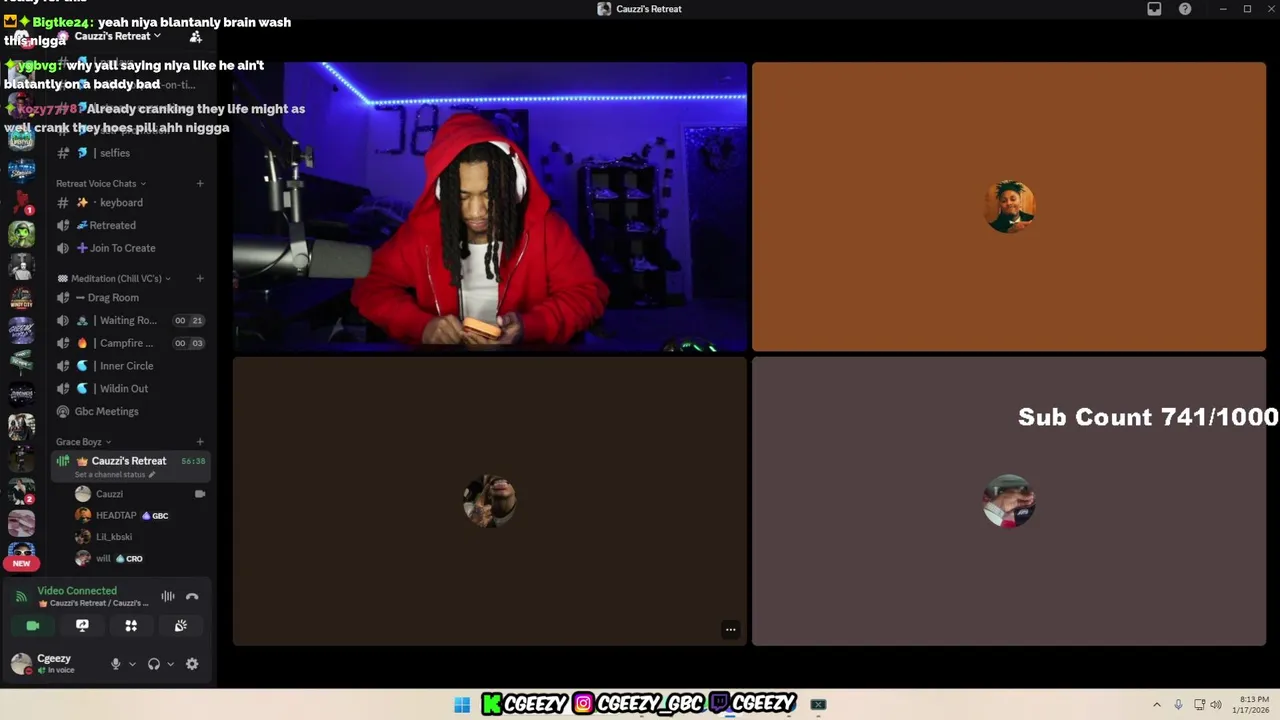Add channel to Grace Boyz category
This screenshot has height=720, width=1280.
point(200,442)
